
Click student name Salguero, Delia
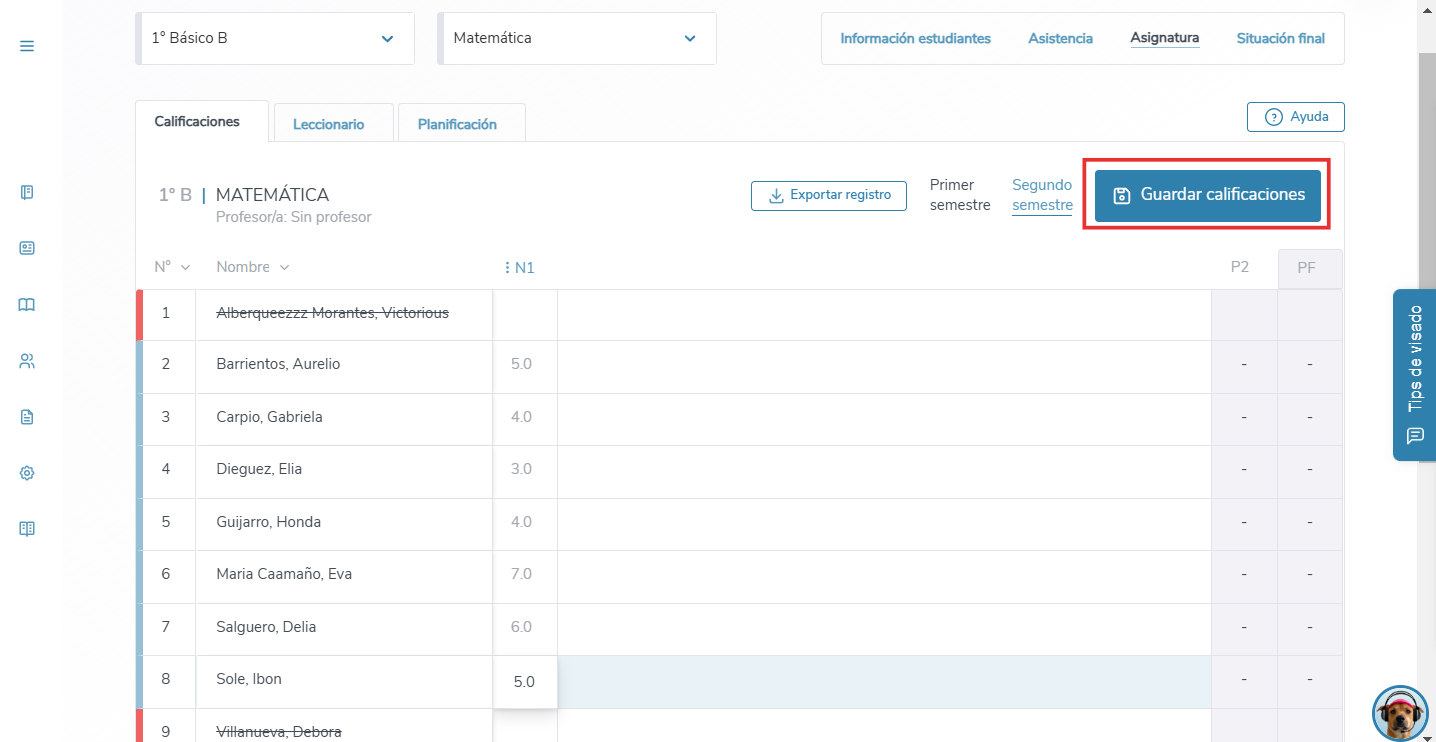pos(266,627)
